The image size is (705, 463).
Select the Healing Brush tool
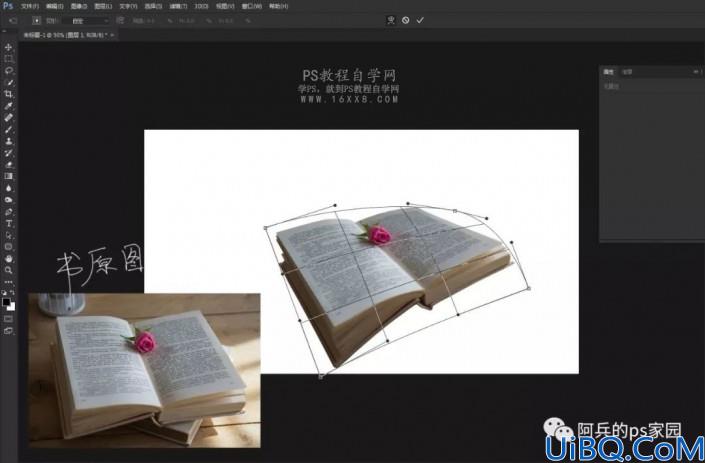click(8, 117)
